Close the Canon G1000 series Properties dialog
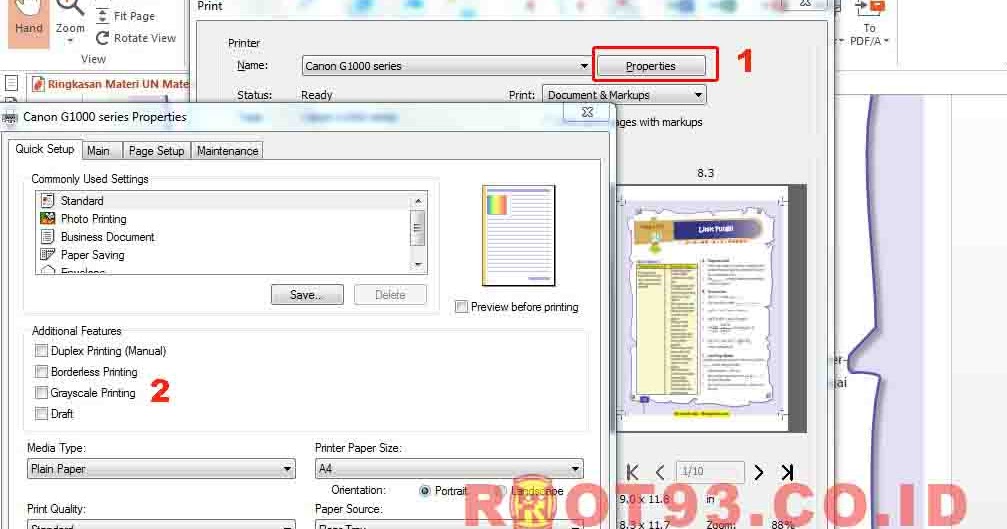 586,112
